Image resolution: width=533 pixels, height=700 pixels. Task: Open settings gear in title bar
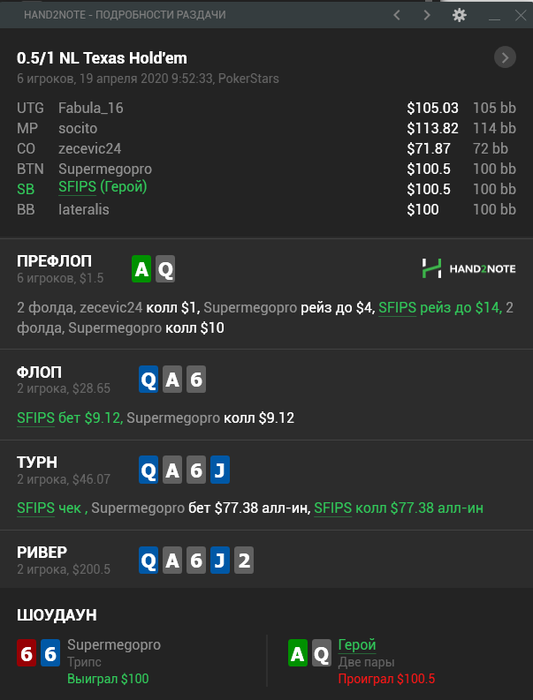[x=459, y=15]
